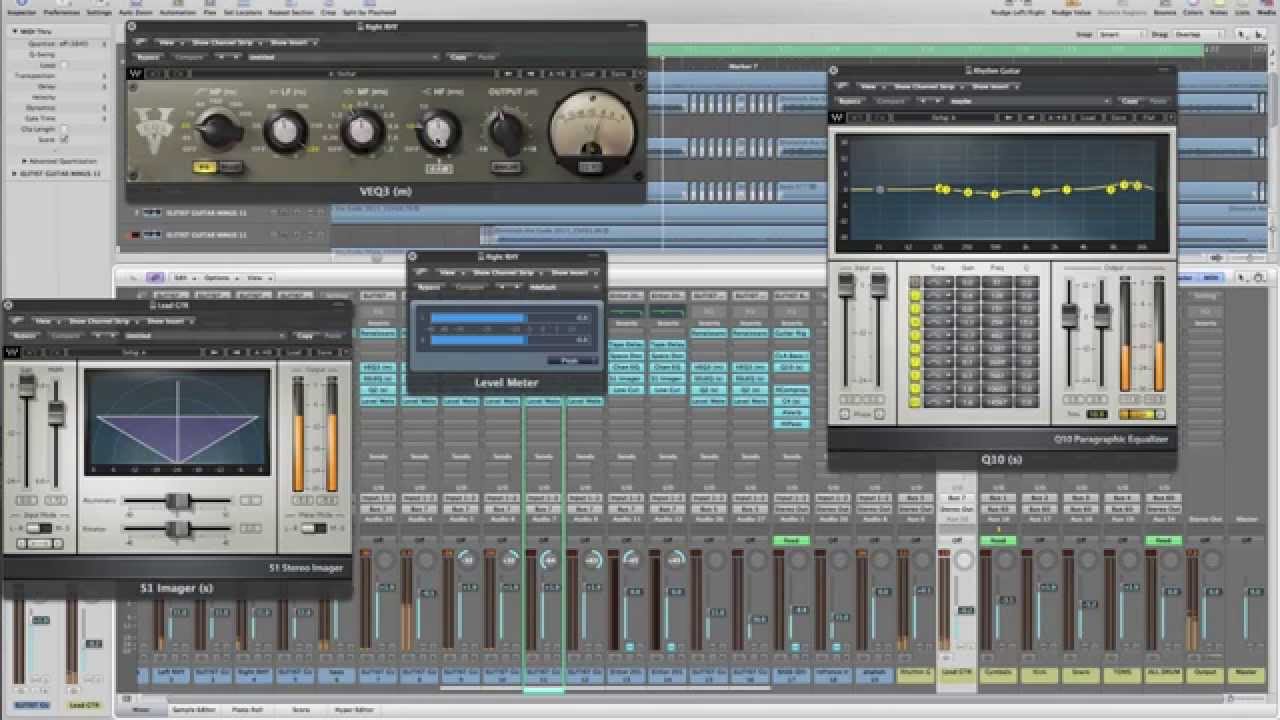The height and width of the screenshot is (720, 1280).
Task: Toggle Bypass in the S1 Imager window
Action: click(x=25, y=336)
